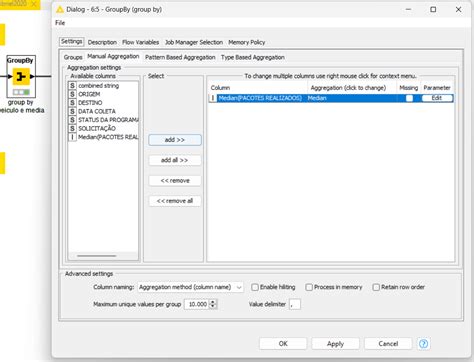Switch to the Settings tab
The height and width of the screenshot is (362, 474).
(x=72, y=42)
